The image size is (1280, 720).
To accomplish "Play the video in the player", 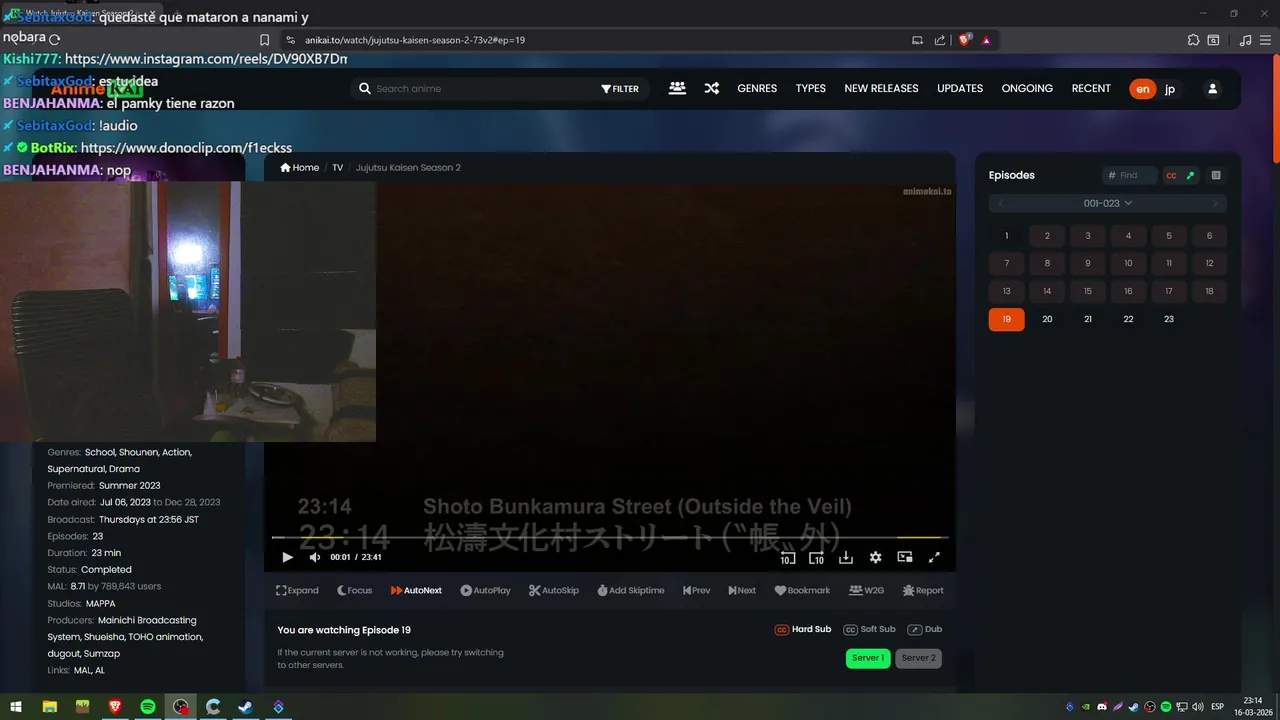I will pos(287,557).
